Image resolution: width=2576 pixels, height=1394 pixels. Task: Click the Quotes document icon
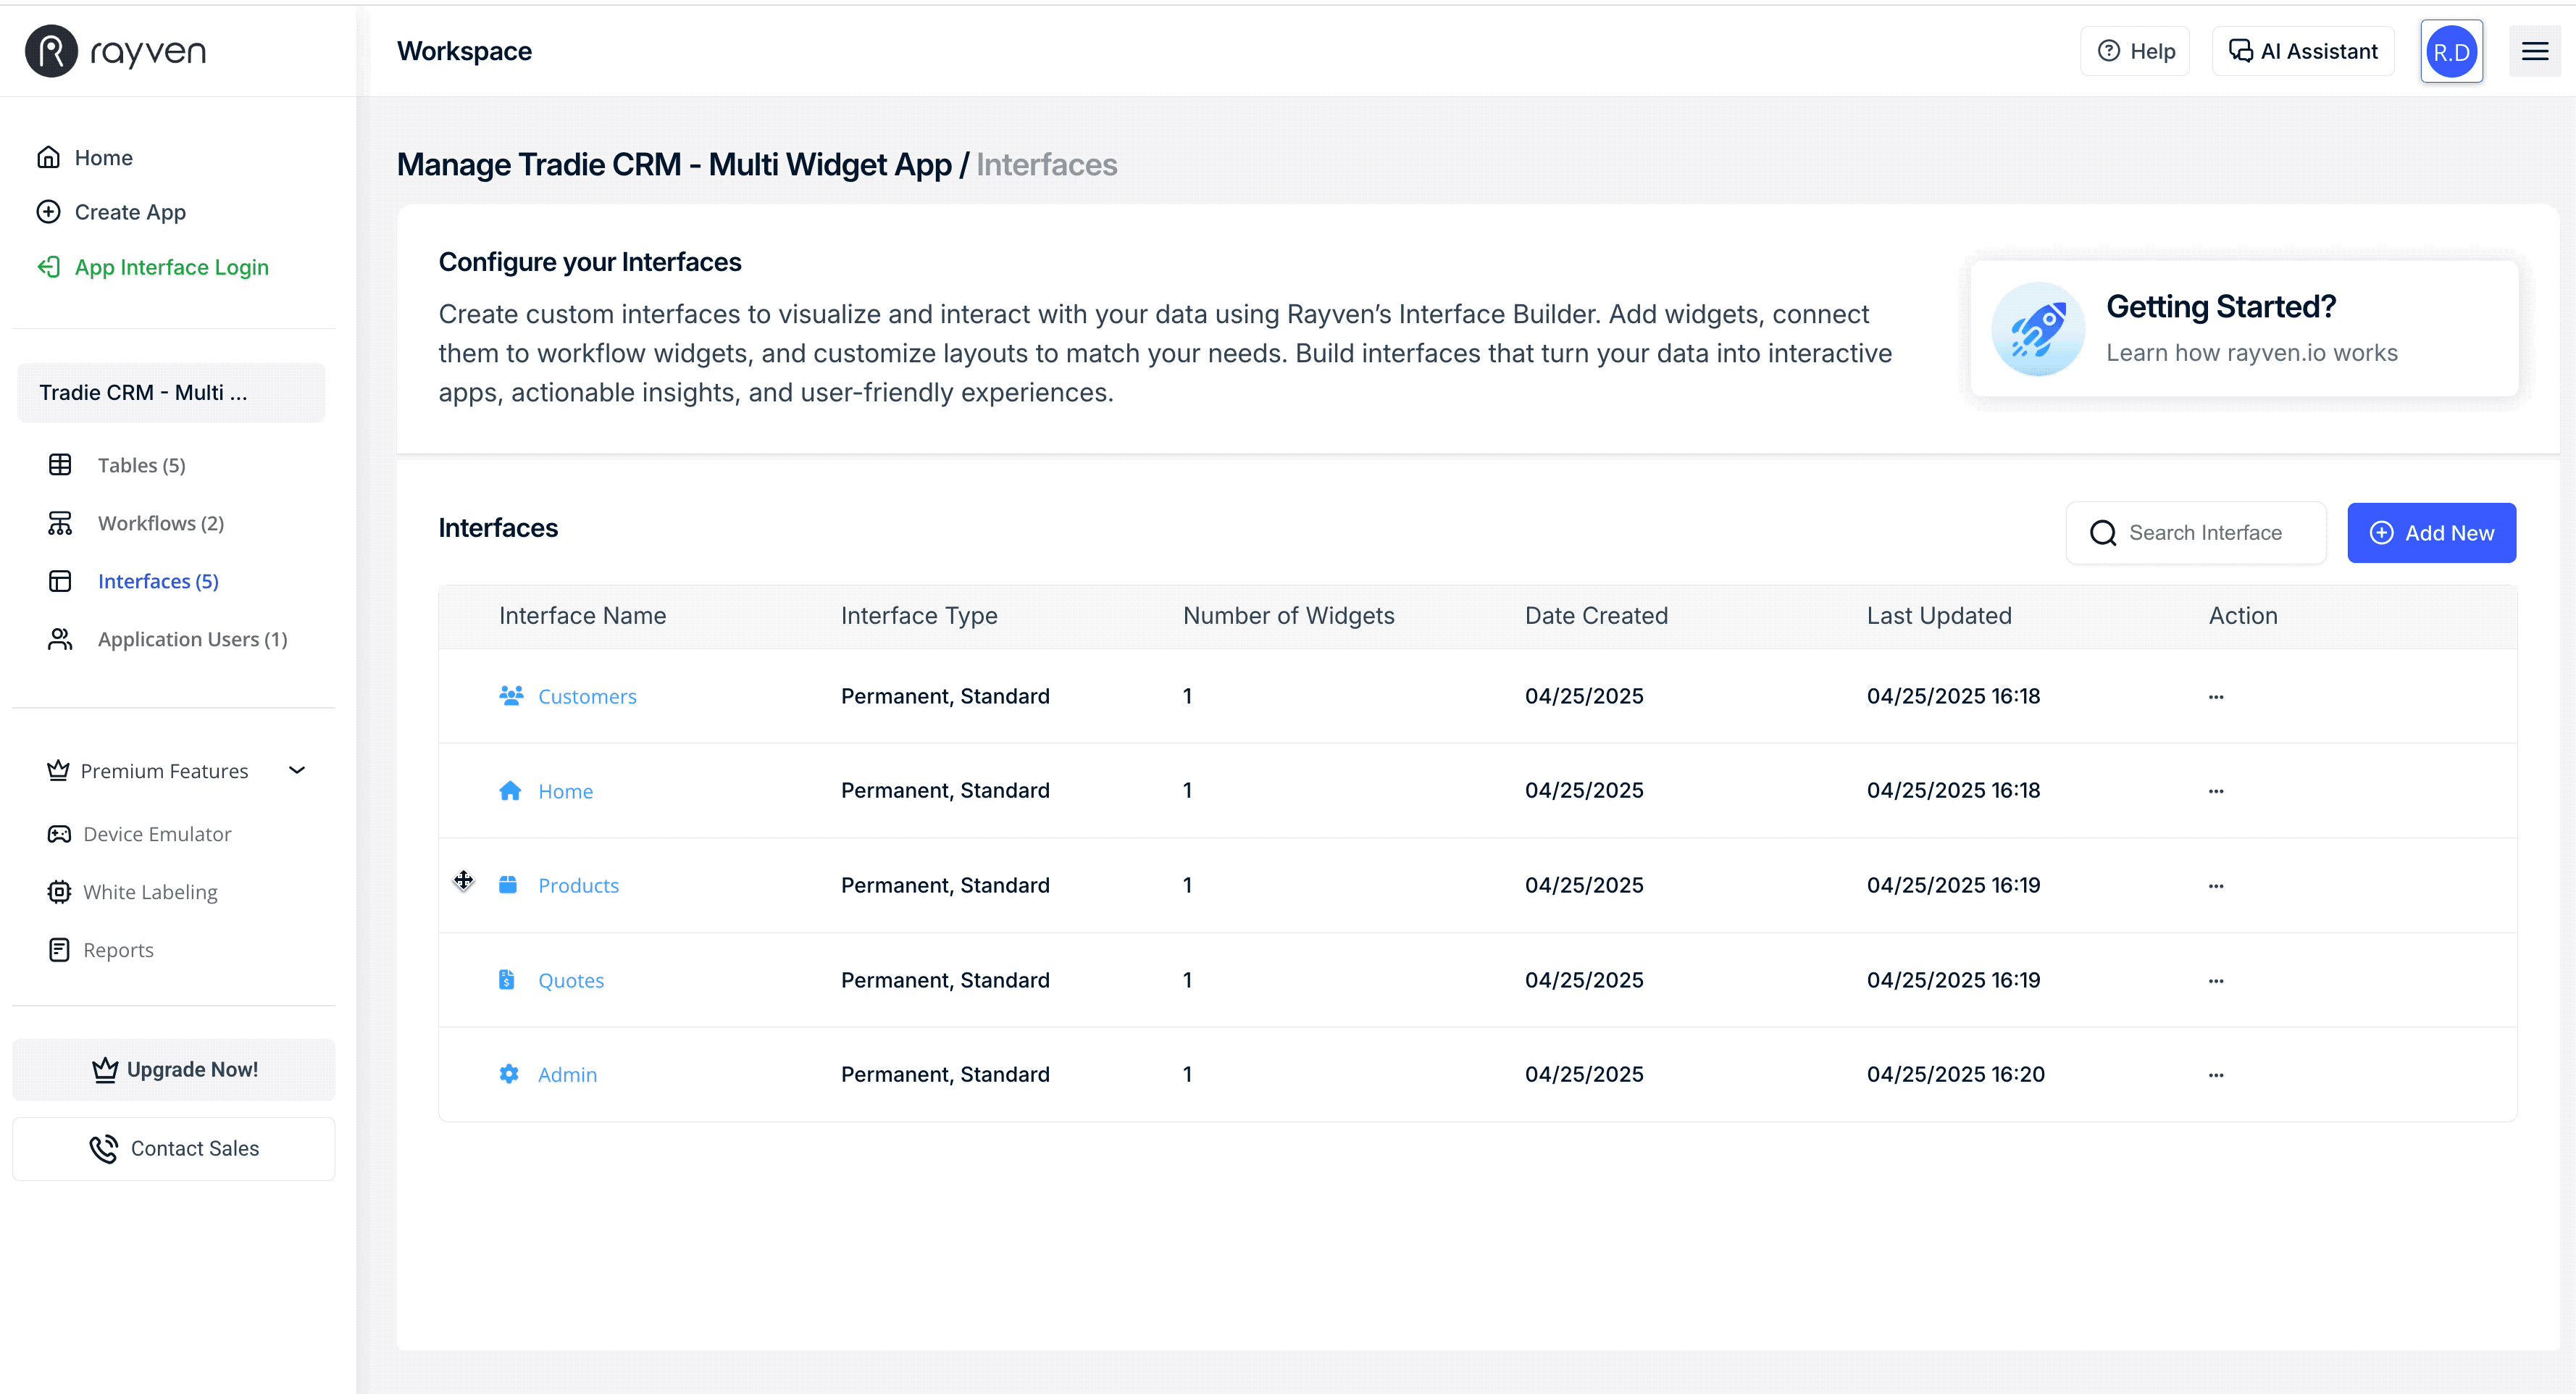tap(507, 979)
